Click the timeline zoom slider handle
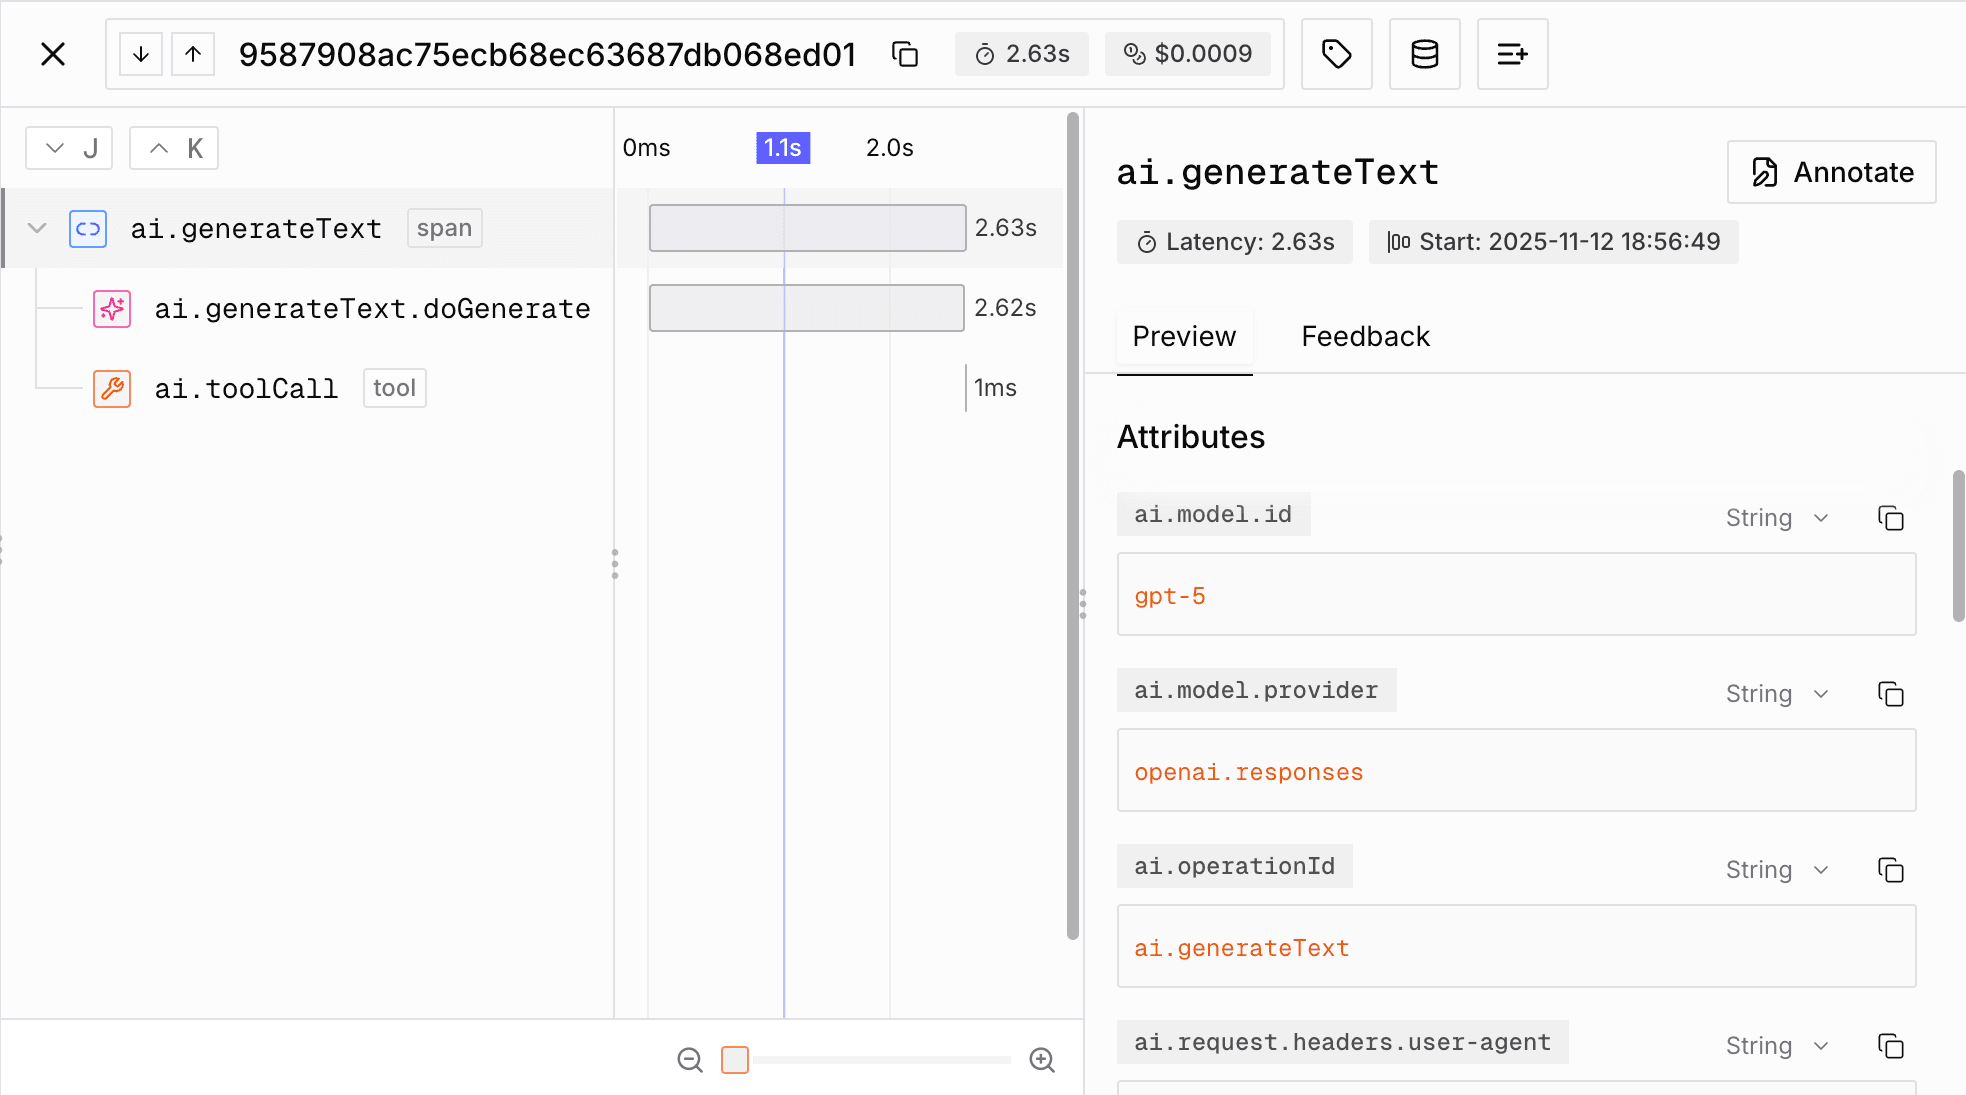Screen dimensions: 1966x1095 pyautogui.click(x=735, y=1060)
